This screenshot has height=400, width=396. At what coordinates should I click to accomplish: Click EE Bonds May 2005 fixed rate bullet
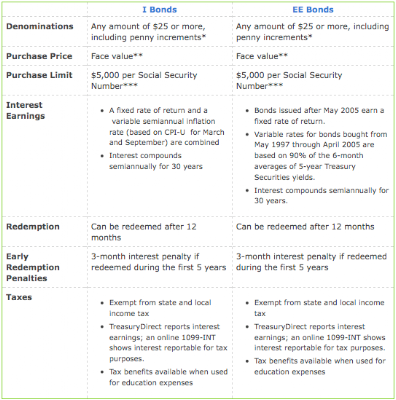coord(319,116)
